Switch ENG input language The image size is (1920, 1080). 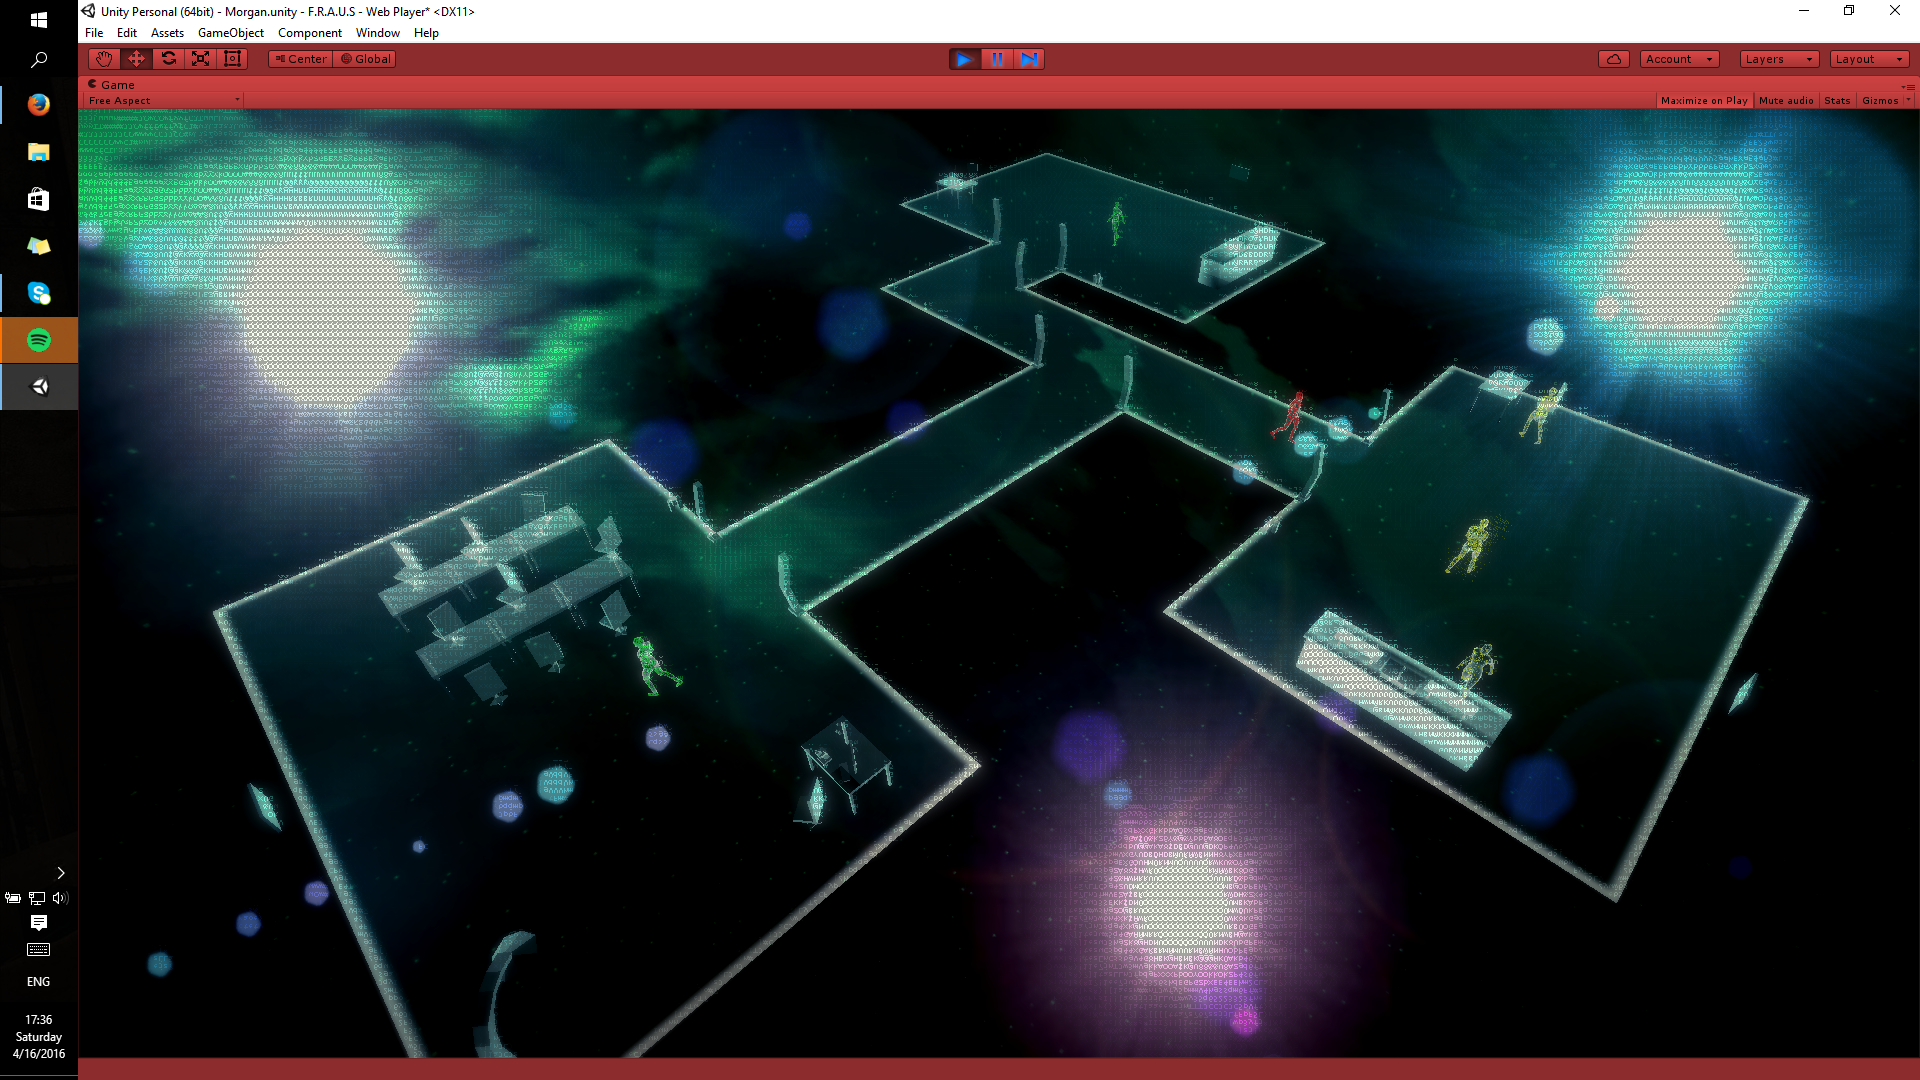click(39, 982)
